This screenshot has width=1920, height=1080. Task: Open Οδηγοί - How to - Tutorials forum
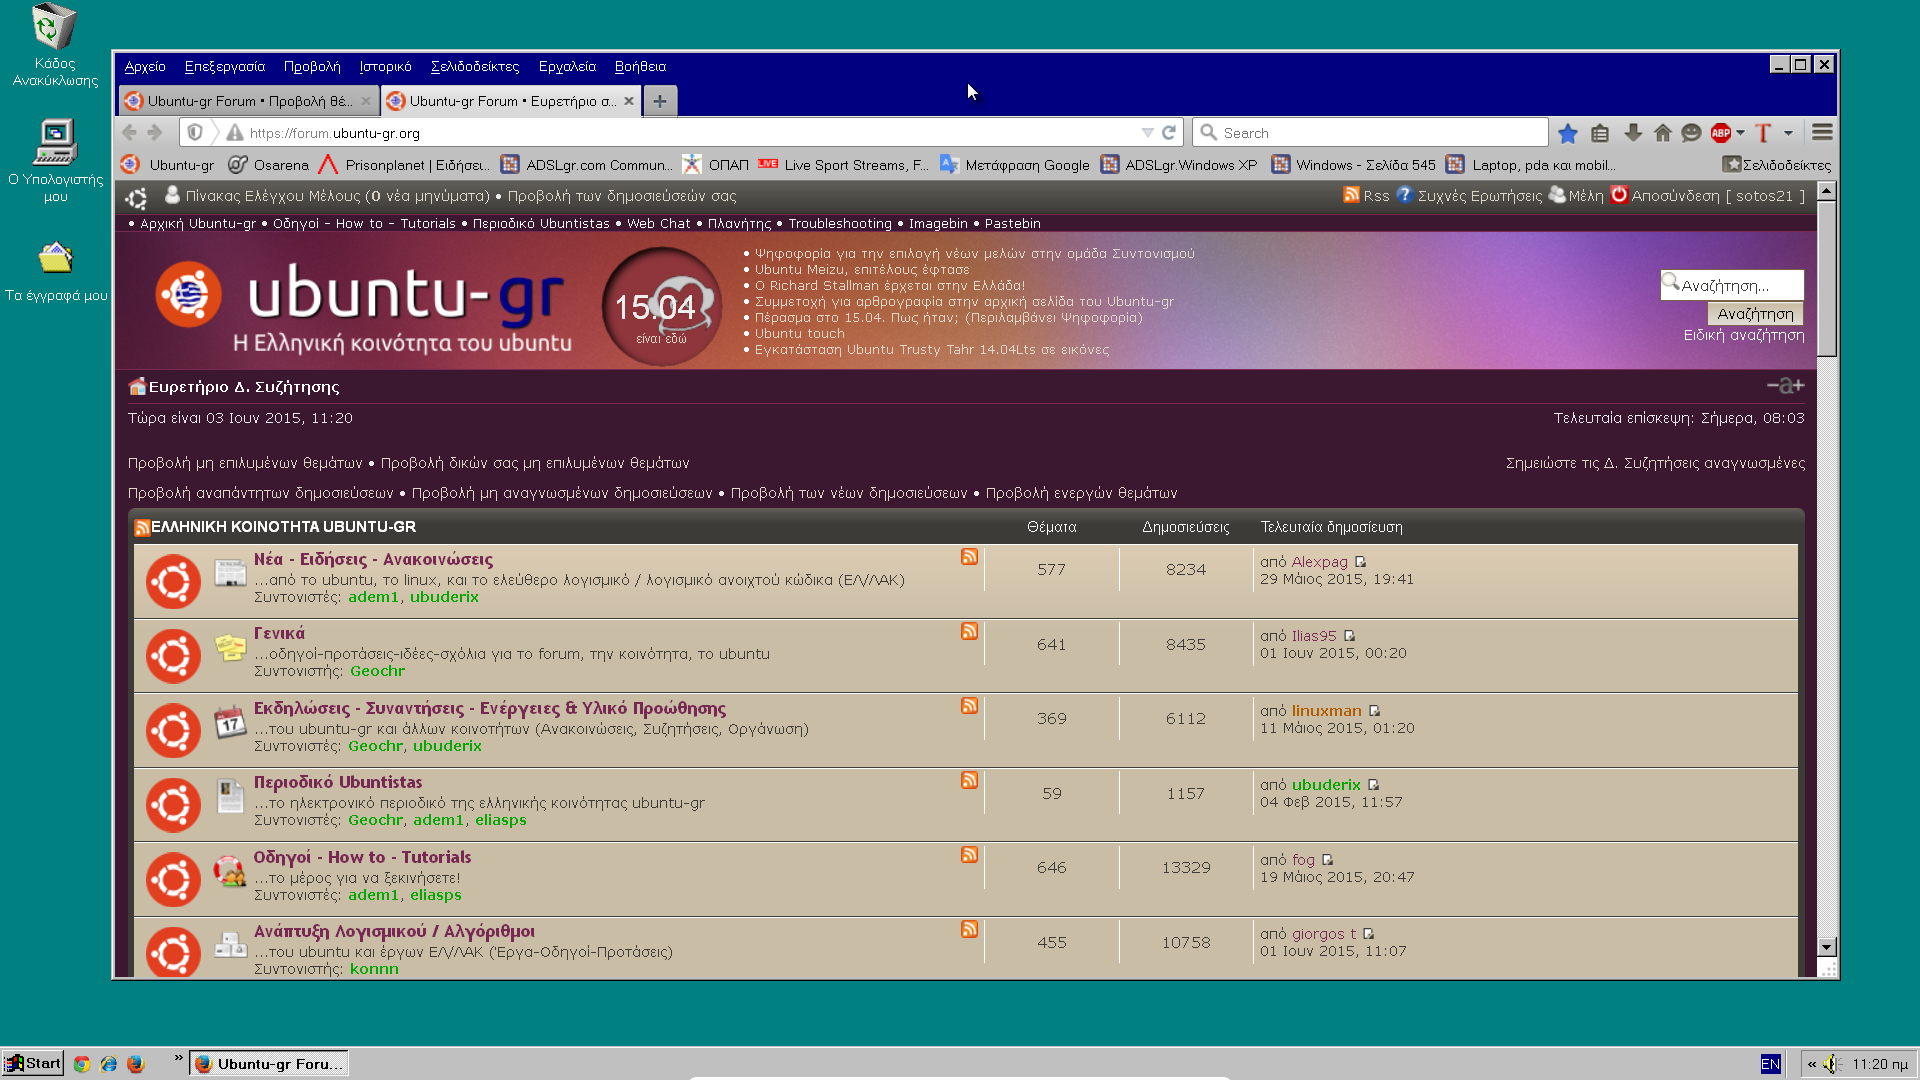click(362, 857)
